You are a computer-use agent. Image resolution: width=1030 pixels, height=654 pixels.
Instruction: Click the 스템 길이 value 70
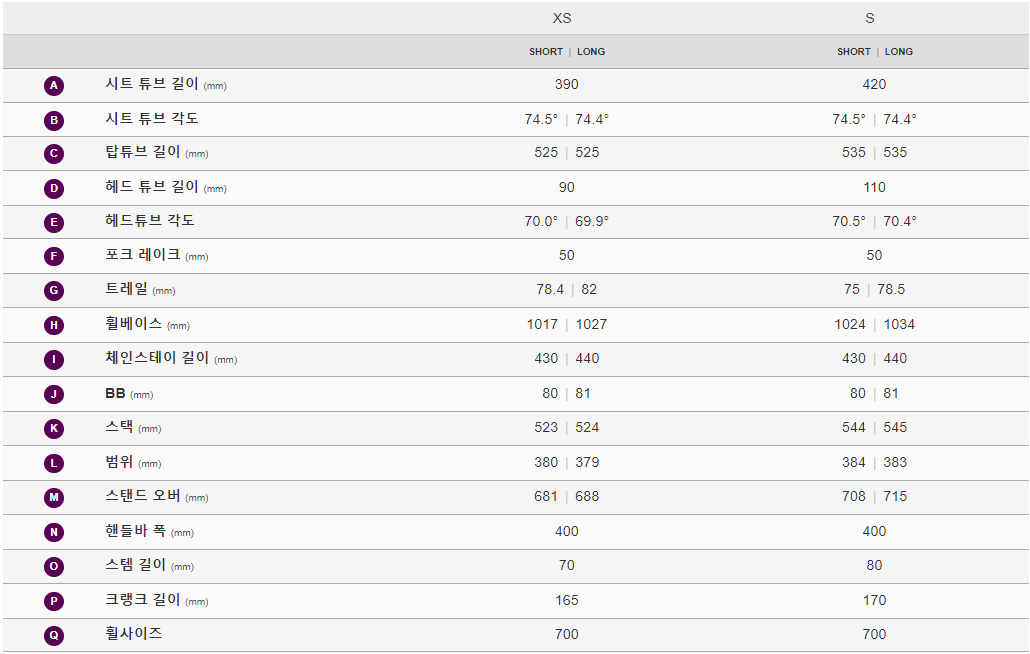pyautogui.click(x=566, y=565)
